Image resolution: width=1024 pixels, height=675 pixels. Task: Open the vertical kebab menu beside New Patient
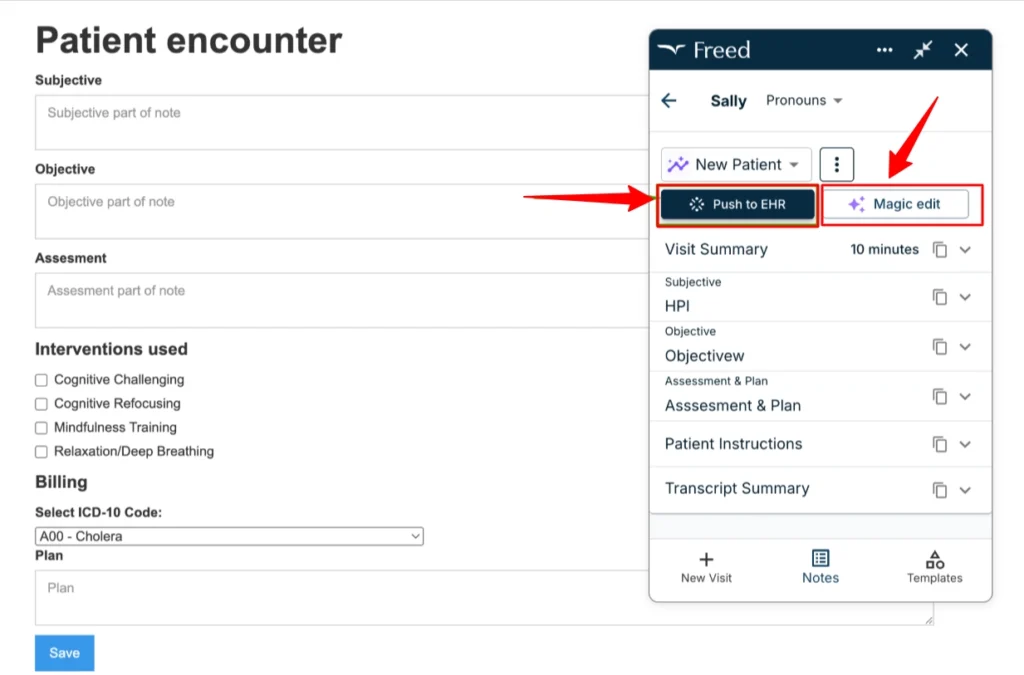coord(837,165)
